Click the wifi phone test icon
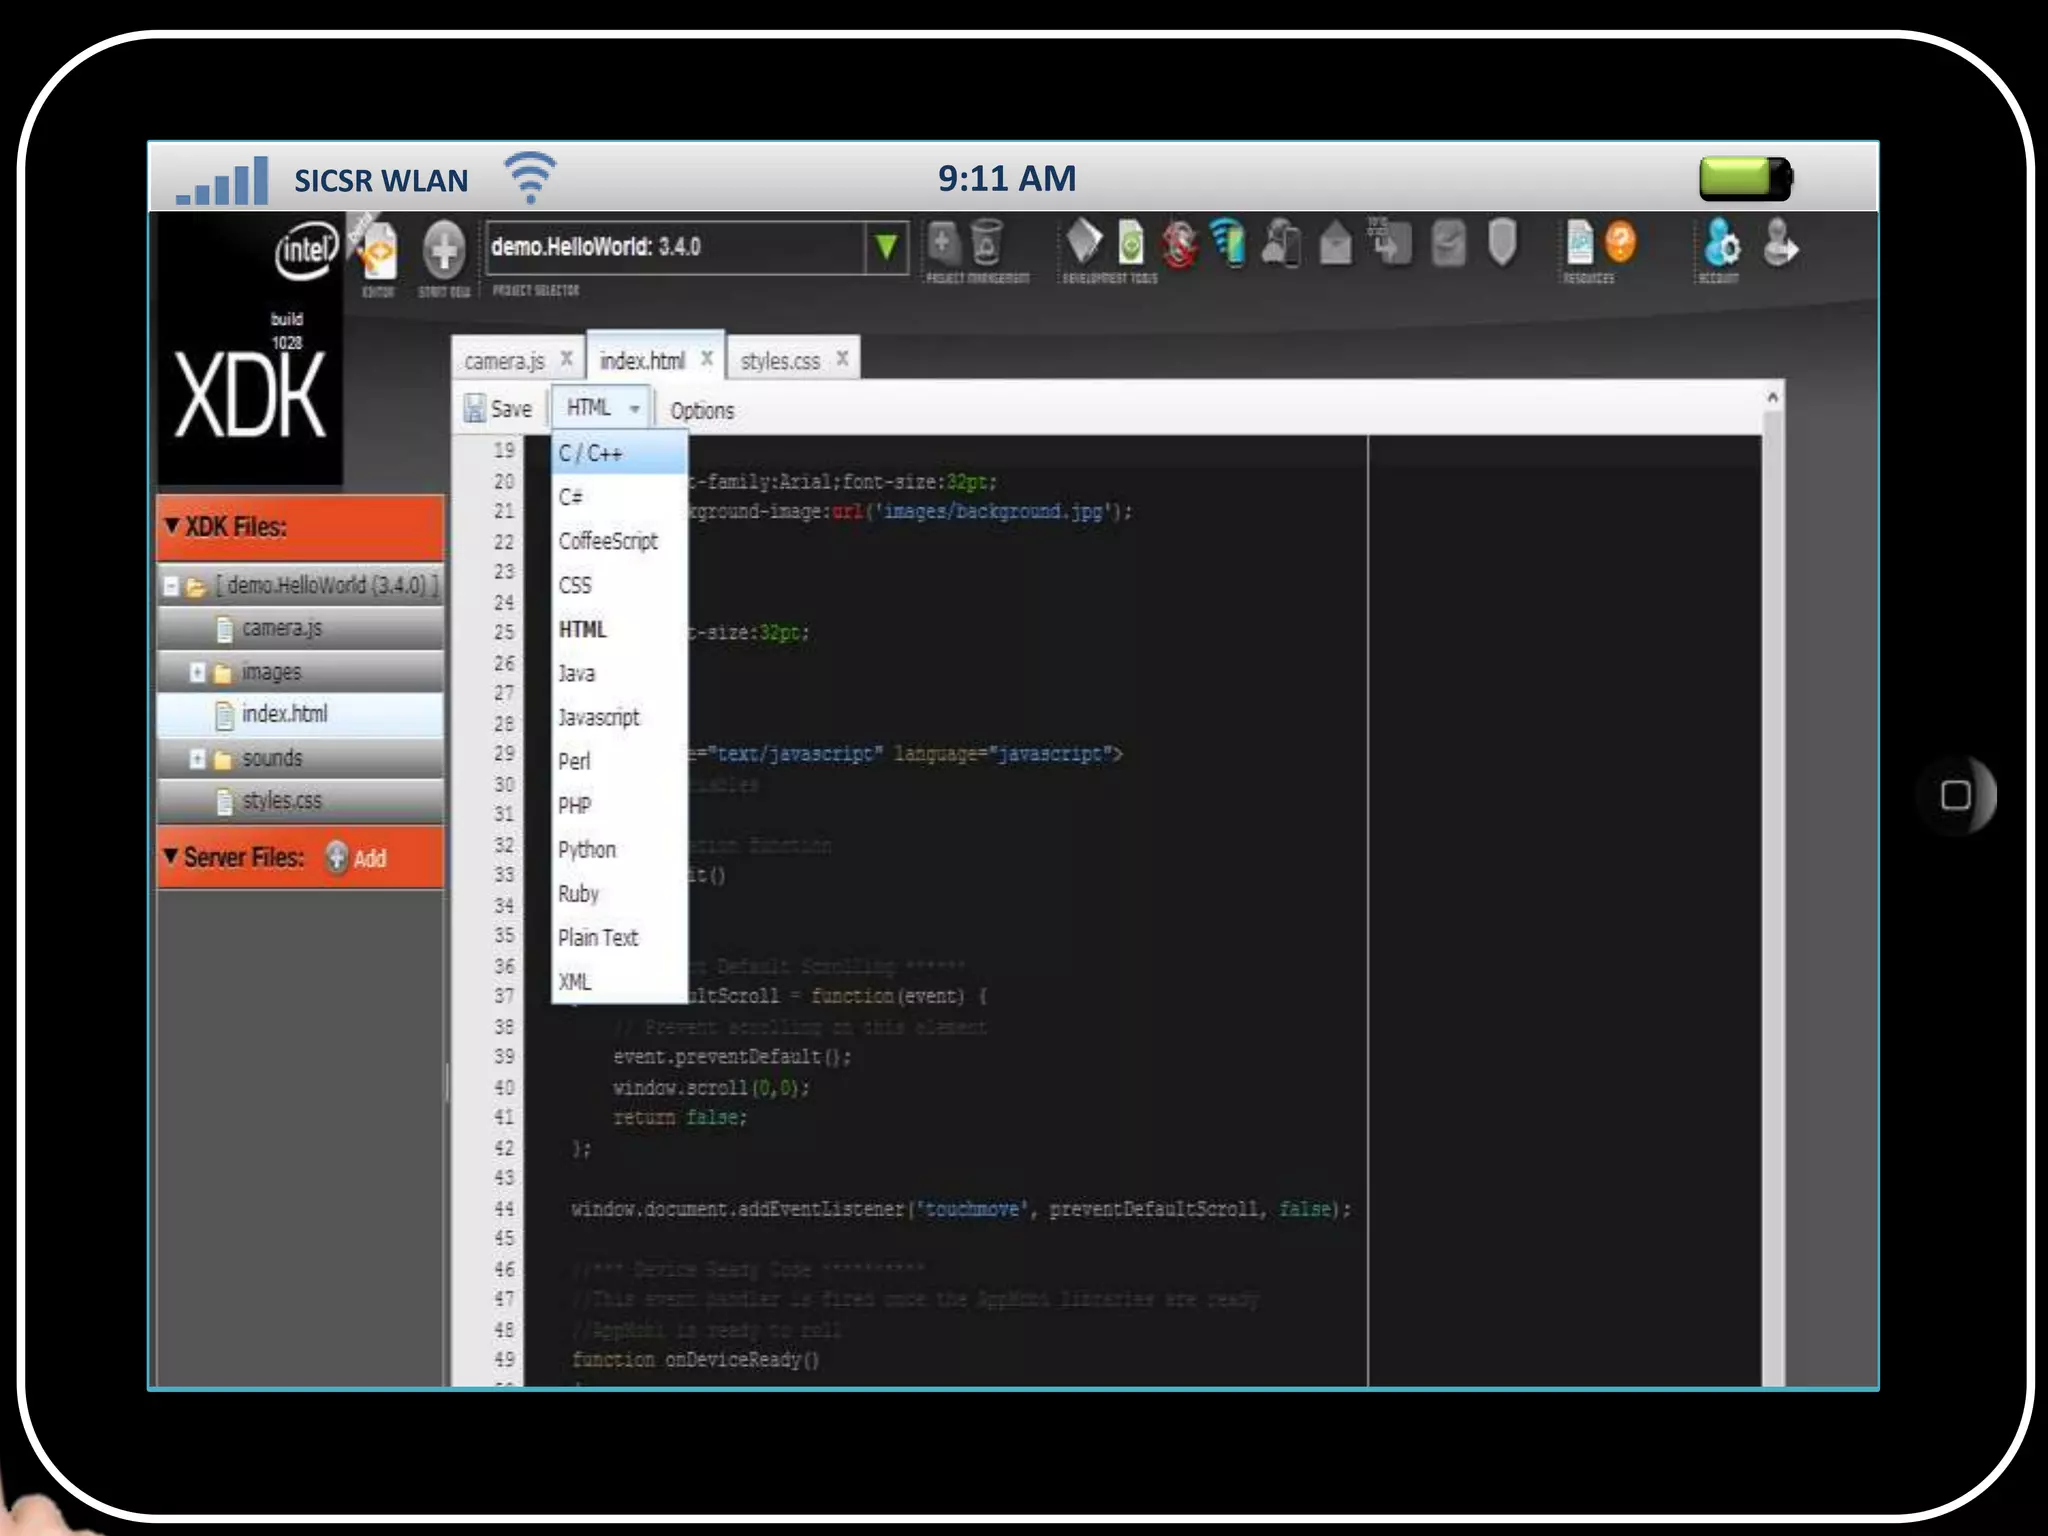The width and height of the screenshot is (2048, 1536). click(x=1229, y=243)
